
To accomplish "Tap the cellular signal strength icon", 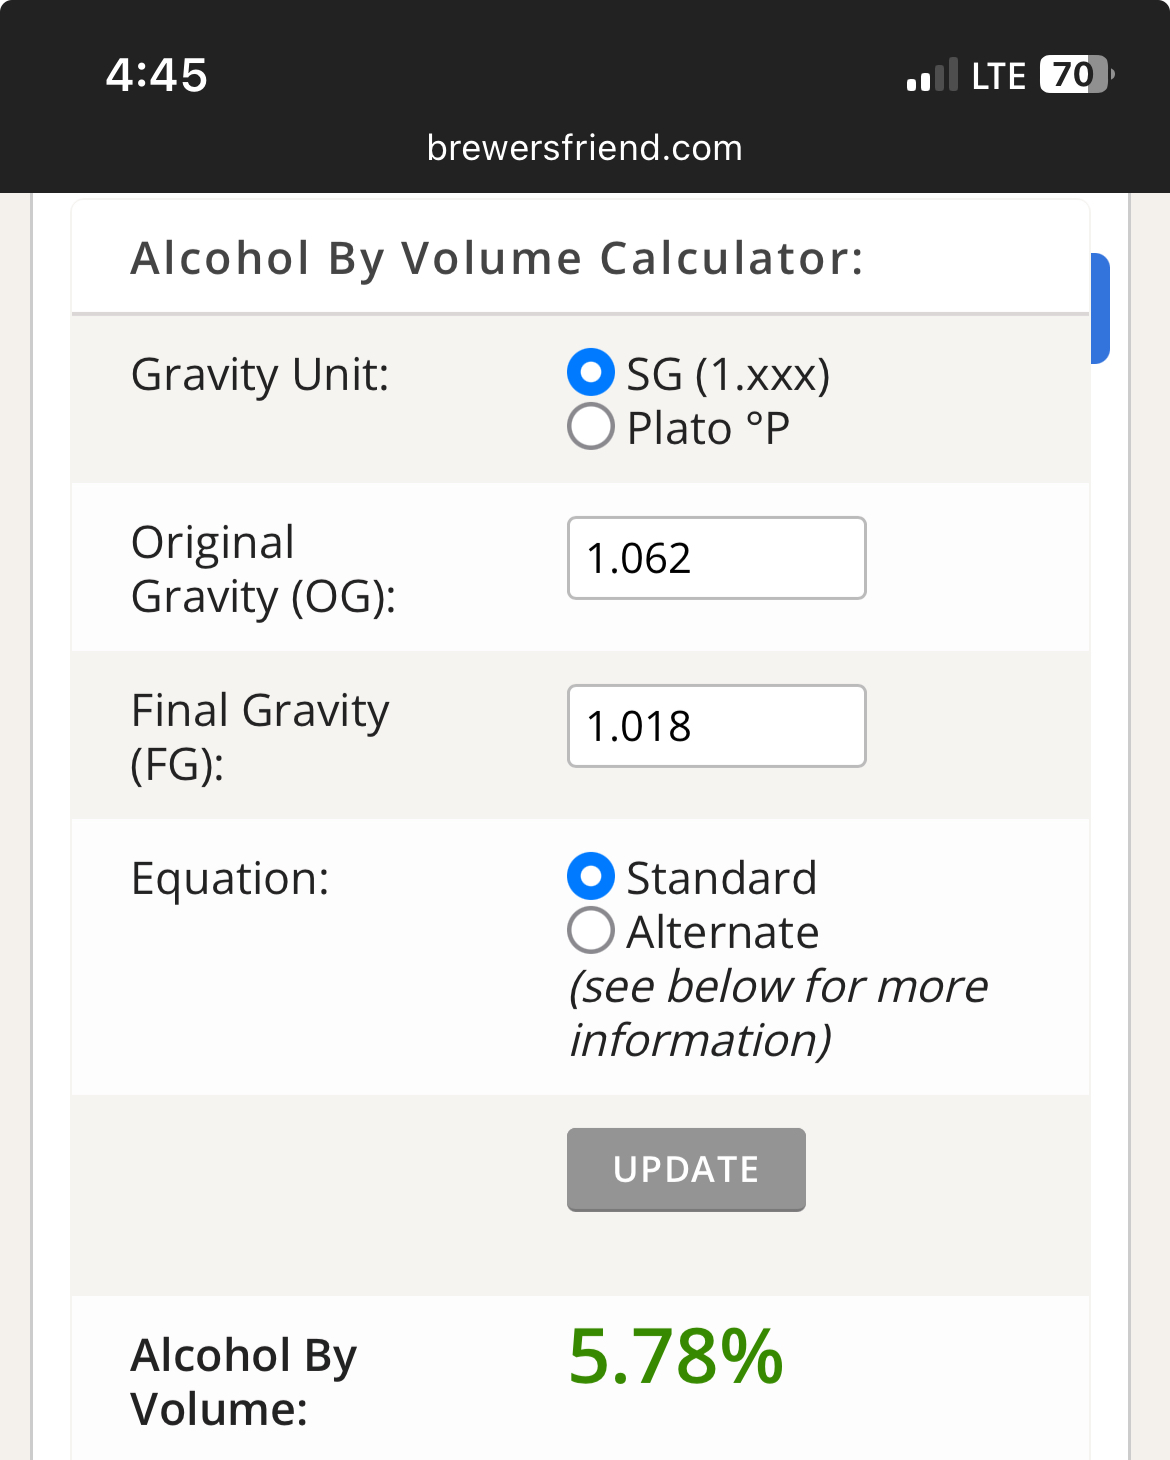I will coord(931,76).
